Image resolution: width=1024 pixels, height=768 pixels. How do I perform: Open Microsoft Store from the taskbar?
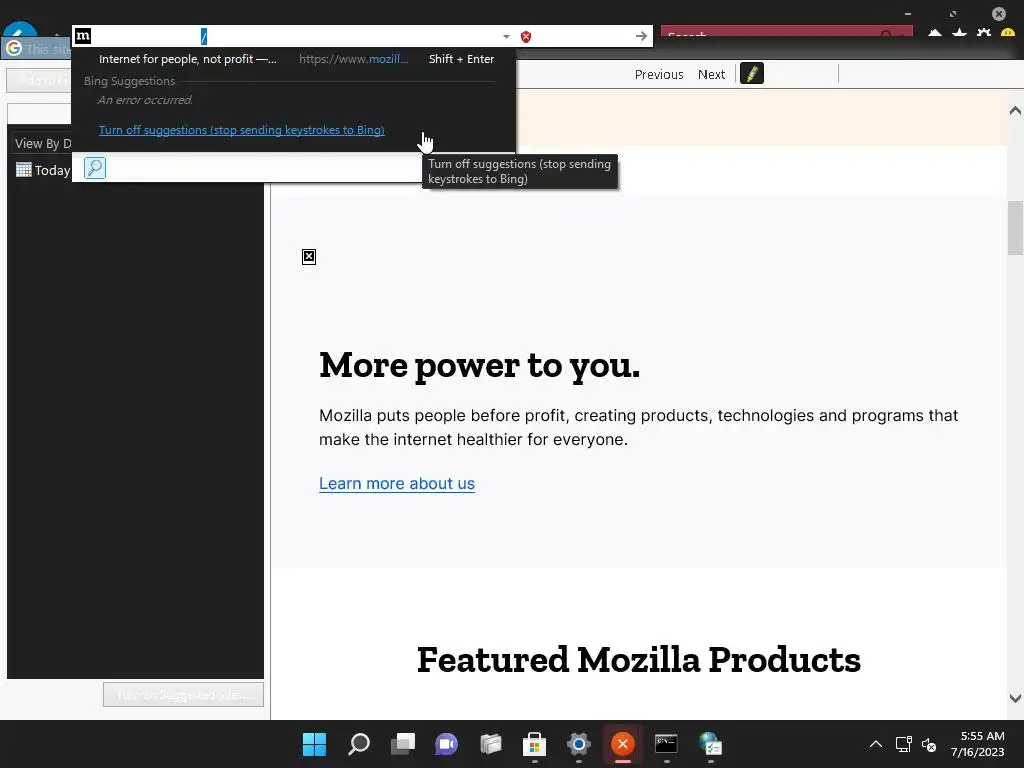534,744
